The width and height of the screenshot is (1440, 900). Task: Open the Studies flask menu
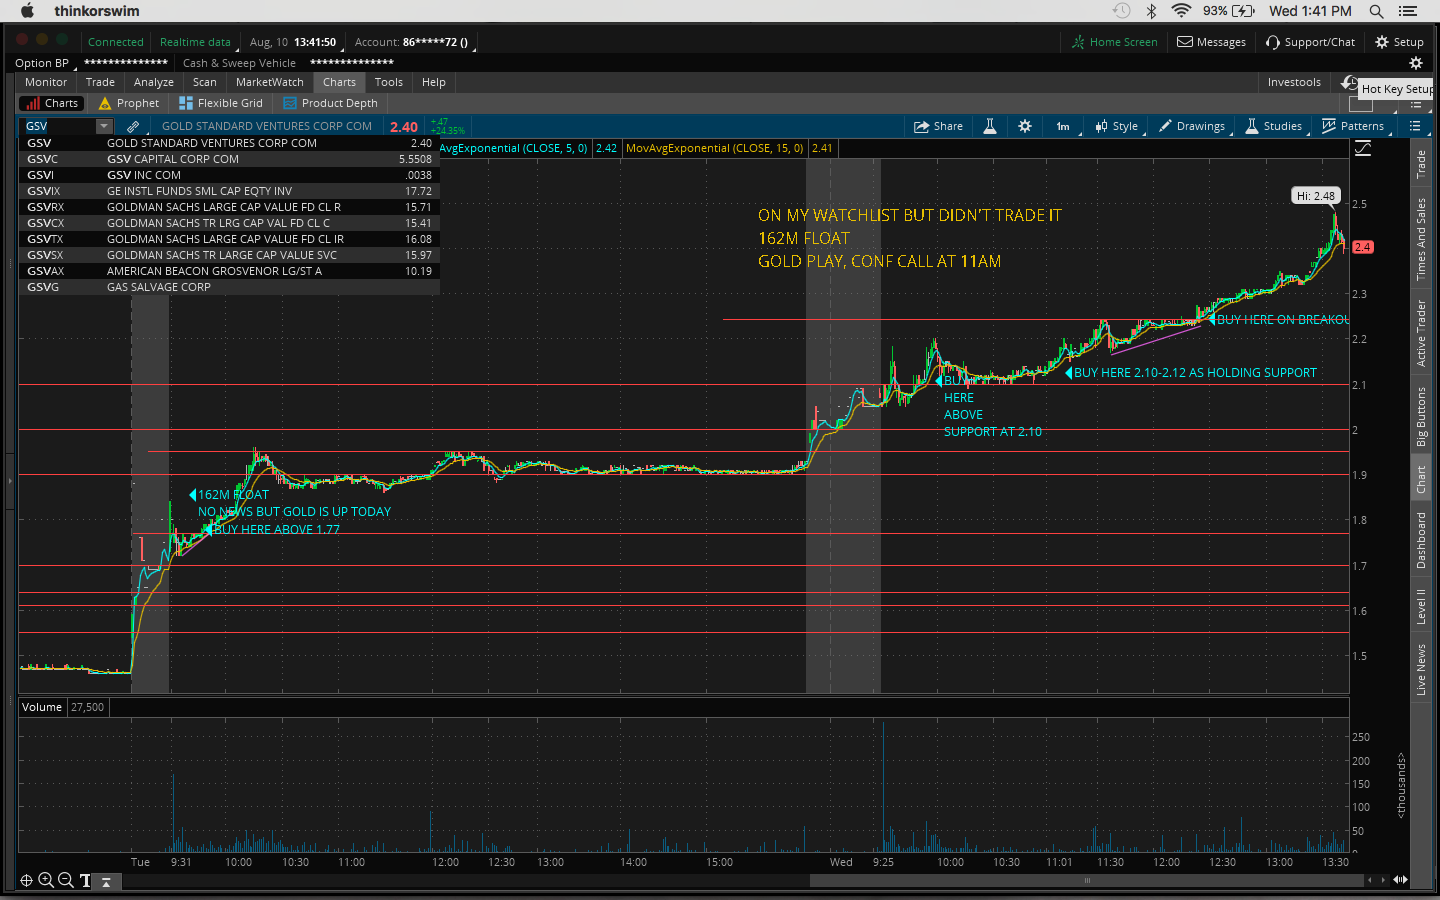click(x=1273, y=127)
